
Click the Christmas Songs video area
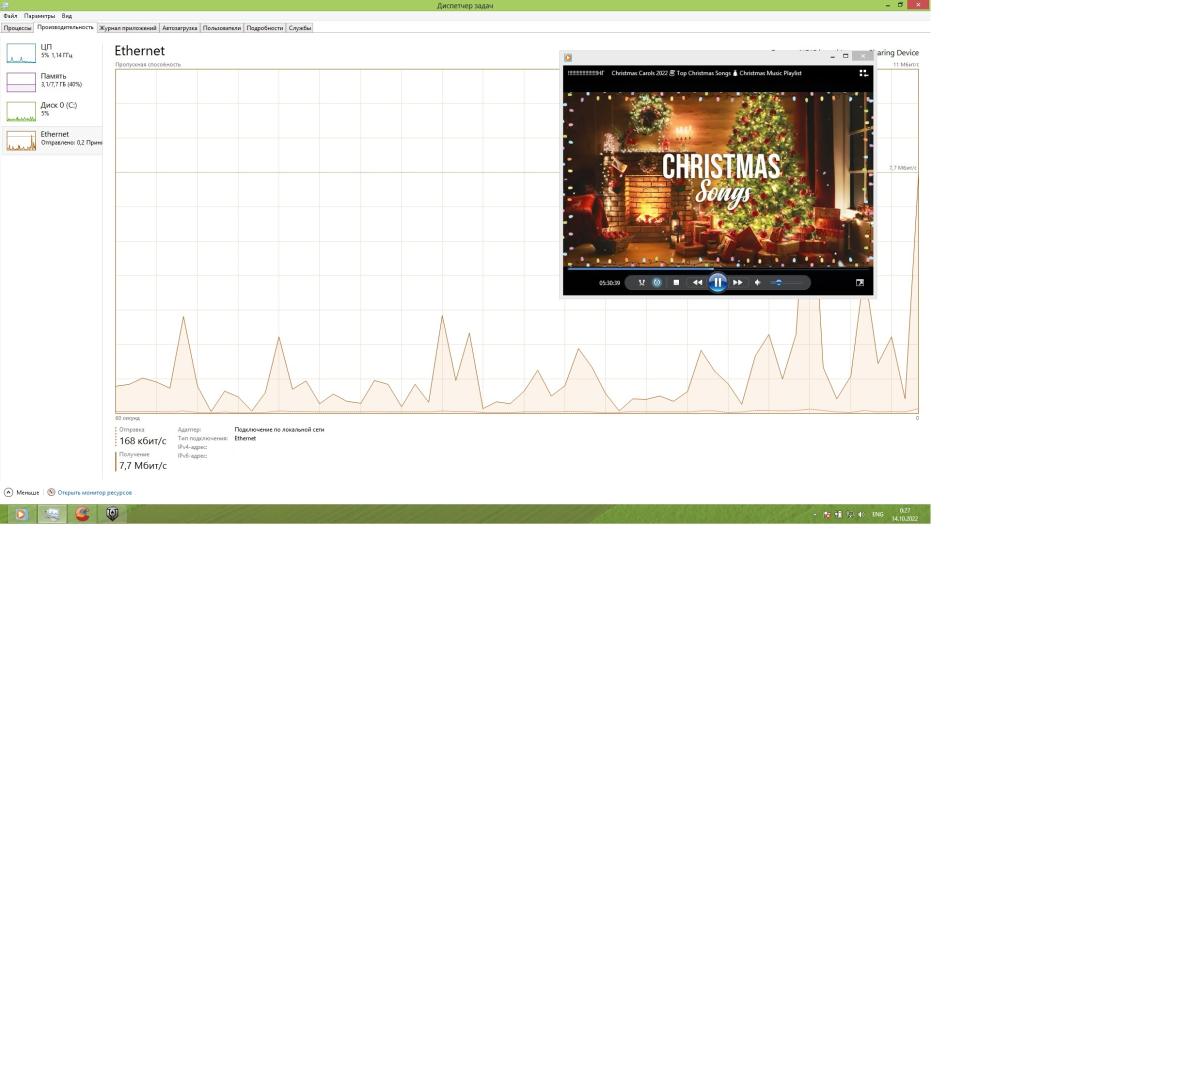(718, 178)
